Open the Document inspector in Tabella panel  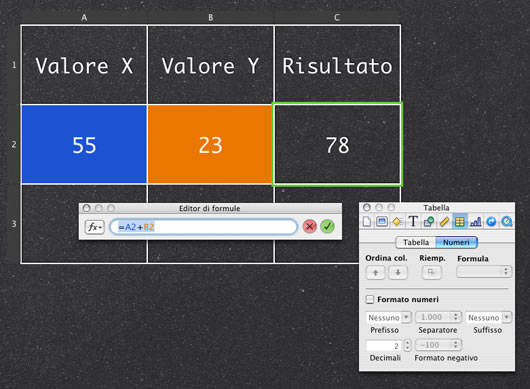[367, 222]
